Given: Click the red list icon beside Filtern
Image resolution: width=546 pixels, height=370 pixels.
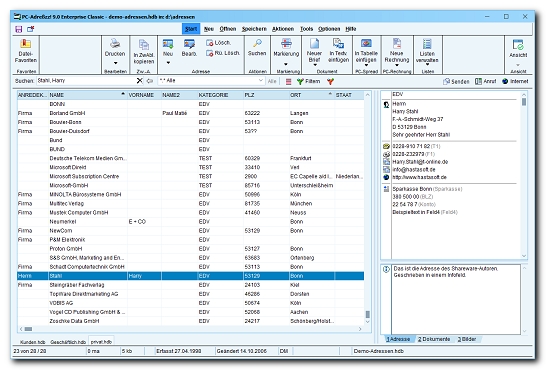Looking at the screenshot, I should (x=288, y=81).
